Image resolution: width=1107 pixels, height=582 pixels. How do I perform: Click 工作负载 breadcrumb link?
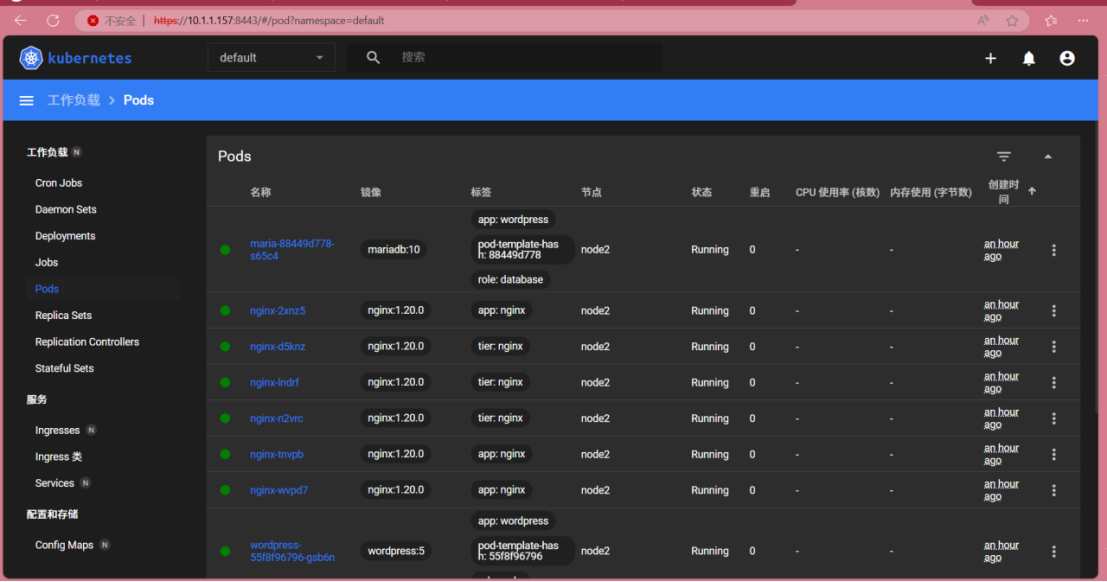[x=73, y=100]
